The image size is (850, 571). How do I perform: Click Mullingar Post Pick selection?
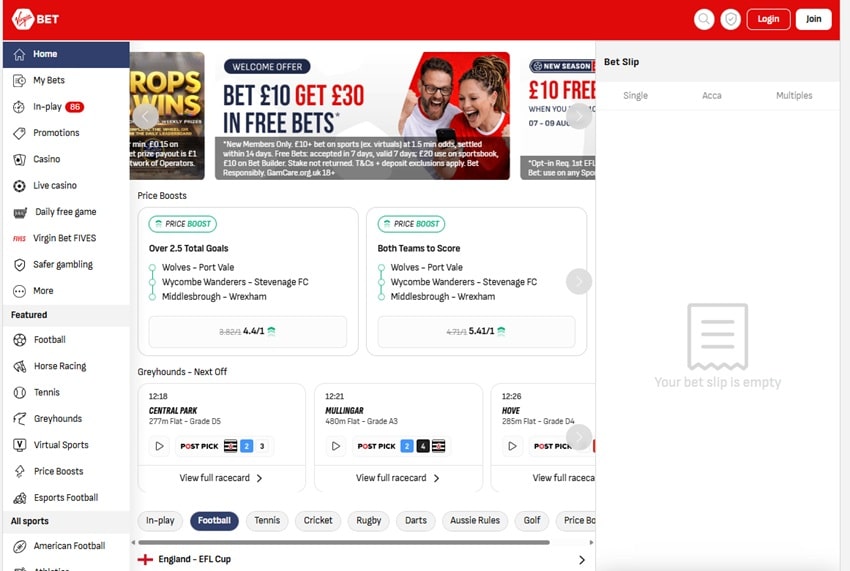pyautogui.click(x=401, y=446)
